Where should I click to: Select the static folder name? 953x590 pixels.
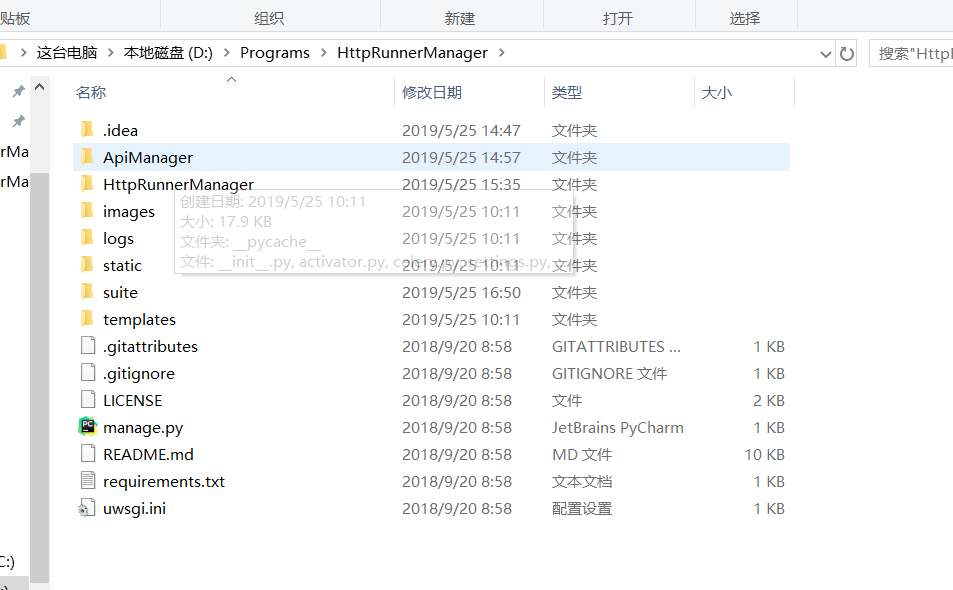[122, 266]
